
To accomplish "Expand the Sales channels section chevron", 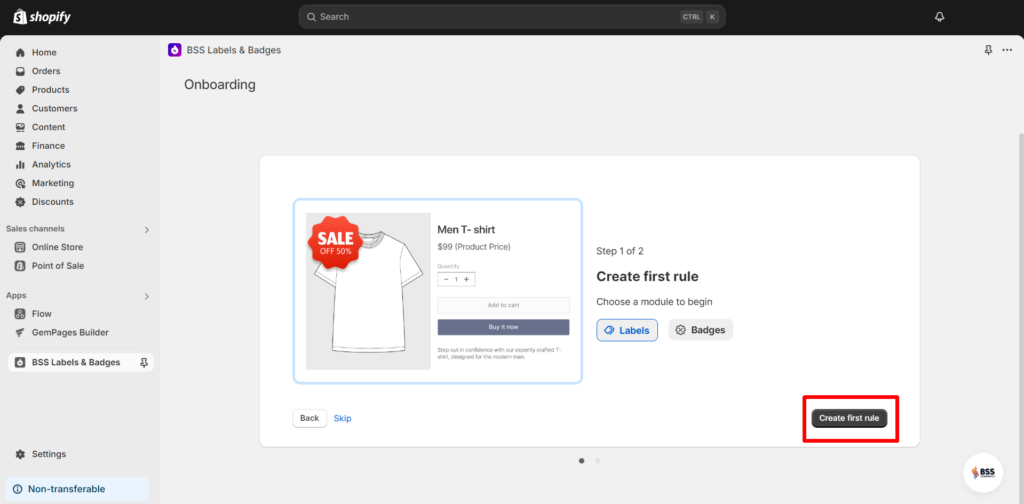I will 147,229.
